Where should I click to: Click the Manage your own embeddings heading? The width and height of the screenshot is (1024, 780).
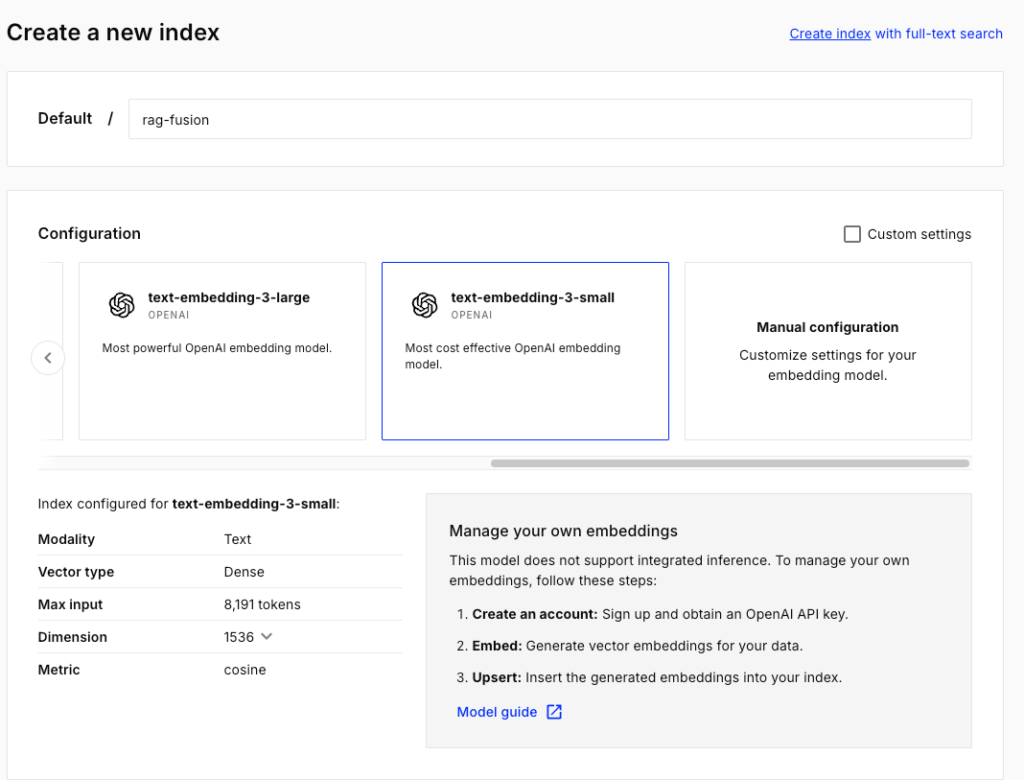563,530
